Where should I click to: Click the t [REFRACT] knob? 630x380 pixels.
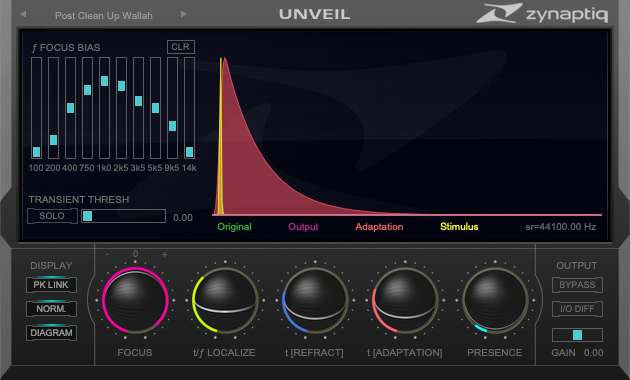[315, 300]
